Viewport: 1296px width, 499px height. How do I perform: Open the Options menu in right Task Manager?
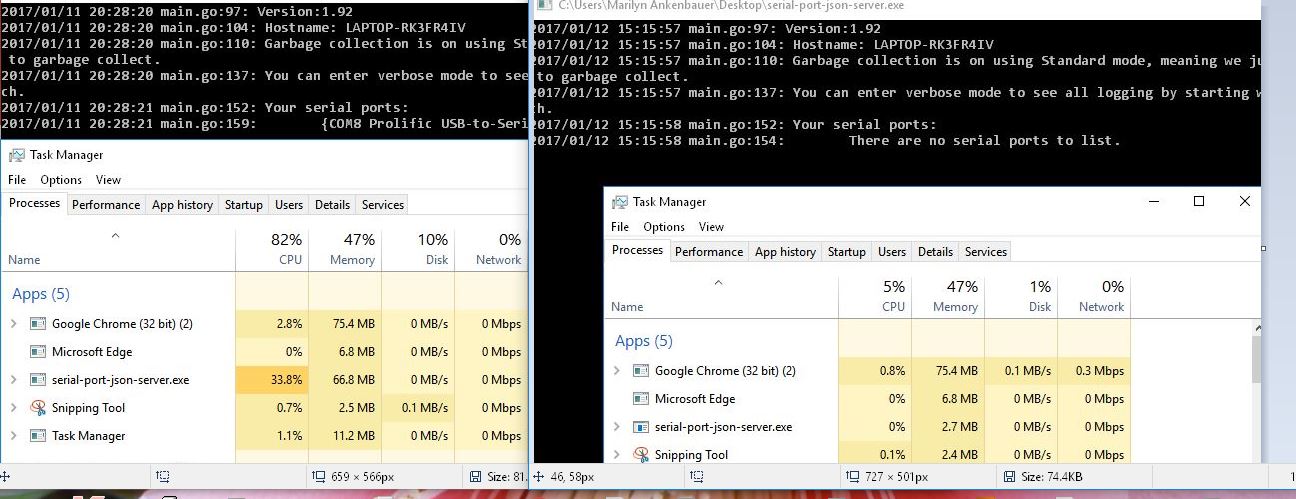pos(664,227)
